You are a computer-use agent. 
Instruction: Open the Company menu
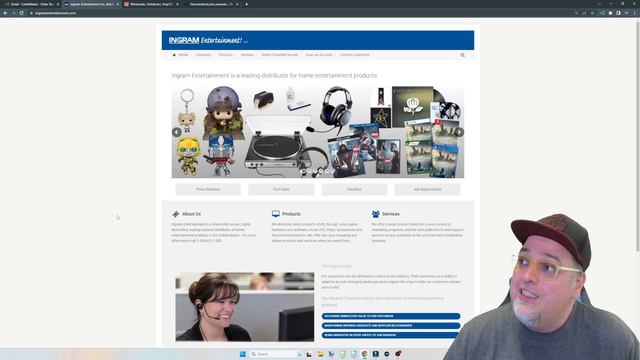click(x=203, y=55)
